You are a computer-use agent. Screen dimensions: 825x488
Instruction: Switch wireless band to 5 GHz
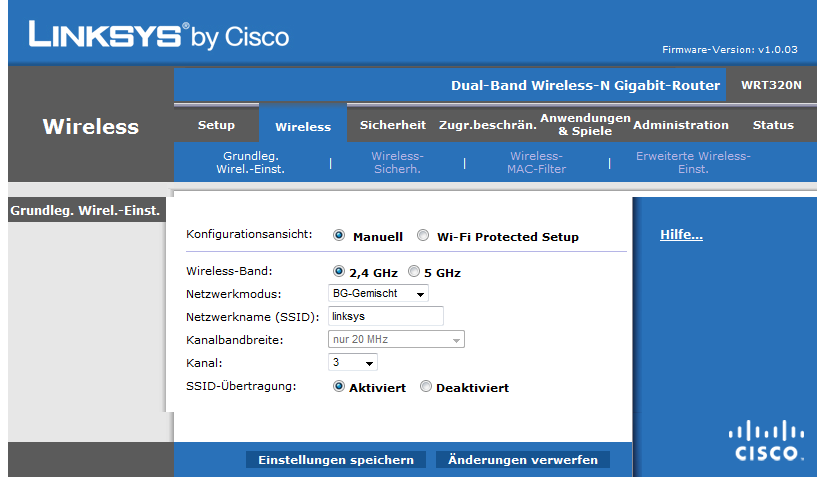point(414,271)
